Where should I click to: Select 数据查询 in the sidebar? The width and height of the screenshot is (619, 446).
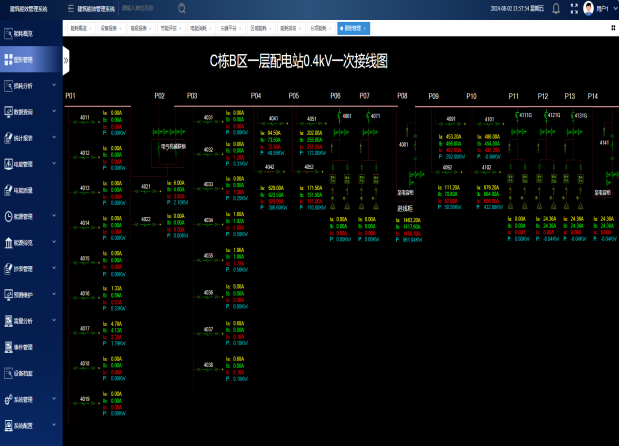[x=24, y=112]
